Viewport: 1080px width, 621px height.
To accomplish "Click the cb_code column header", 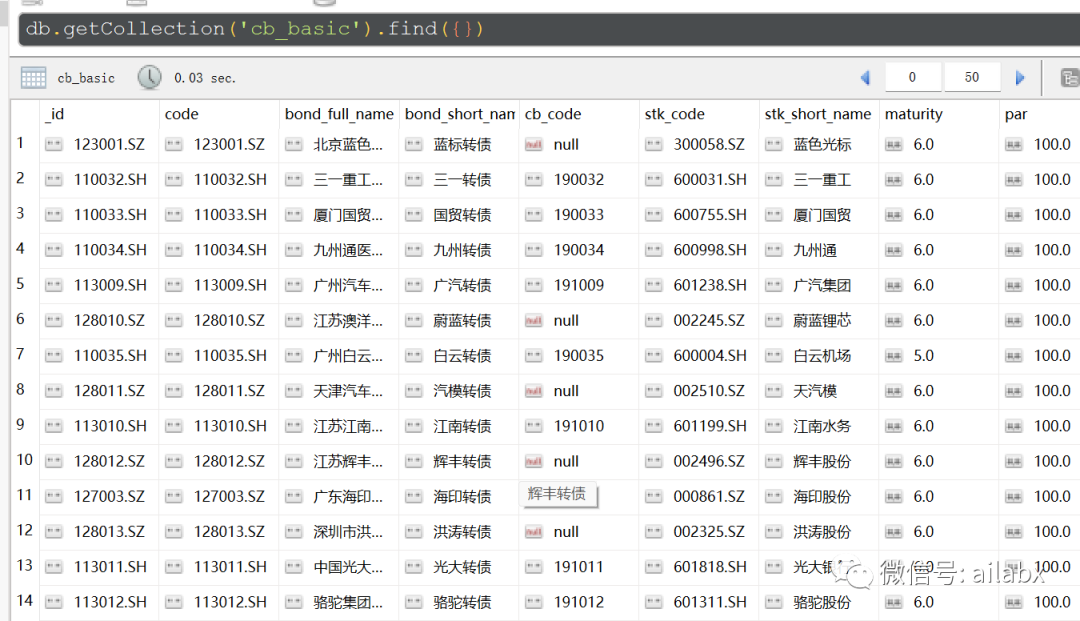I will pos(553,114).
